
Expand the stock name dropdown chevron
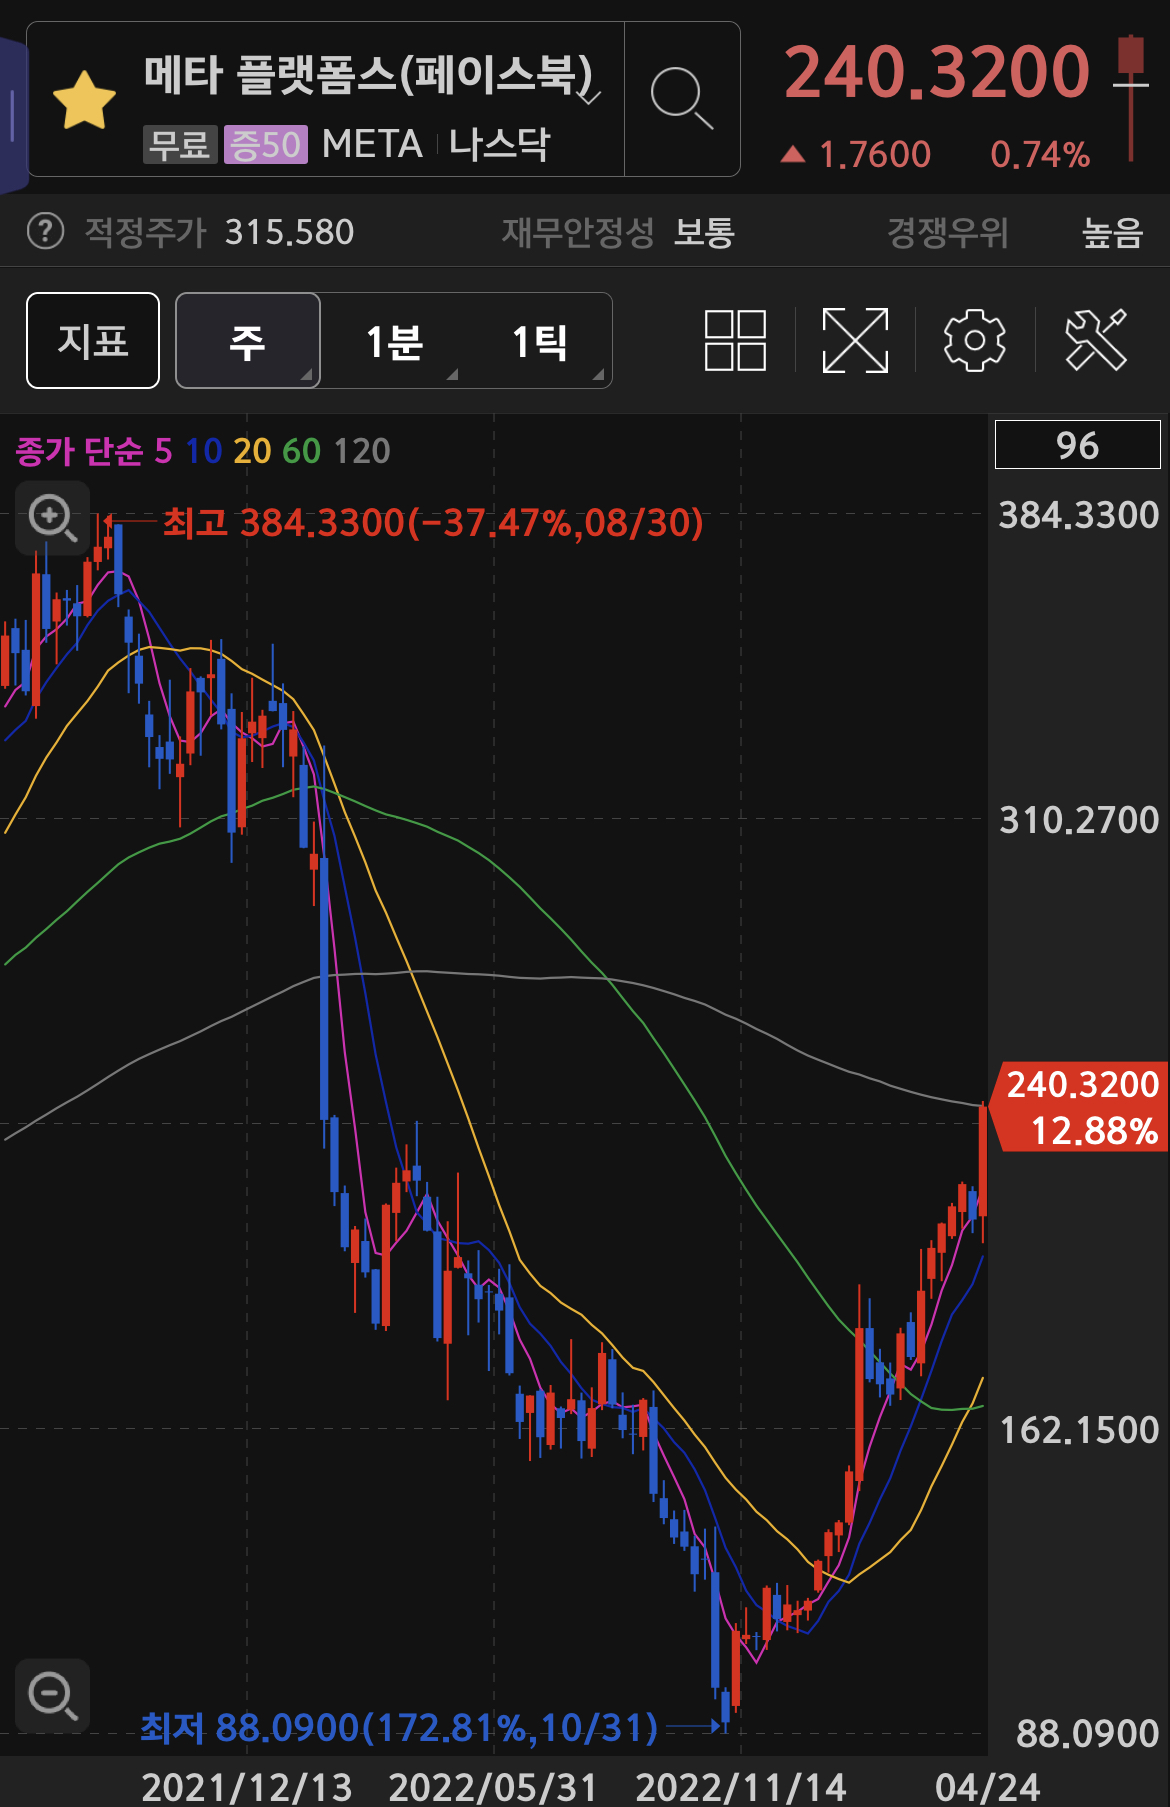coord(590,97)
